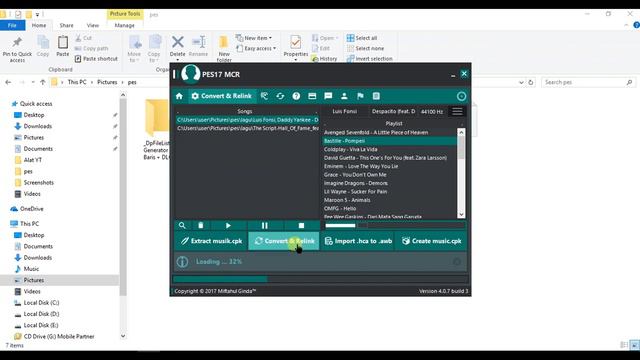Select The Script Hall_Of_Fame song path

(247, 128)
